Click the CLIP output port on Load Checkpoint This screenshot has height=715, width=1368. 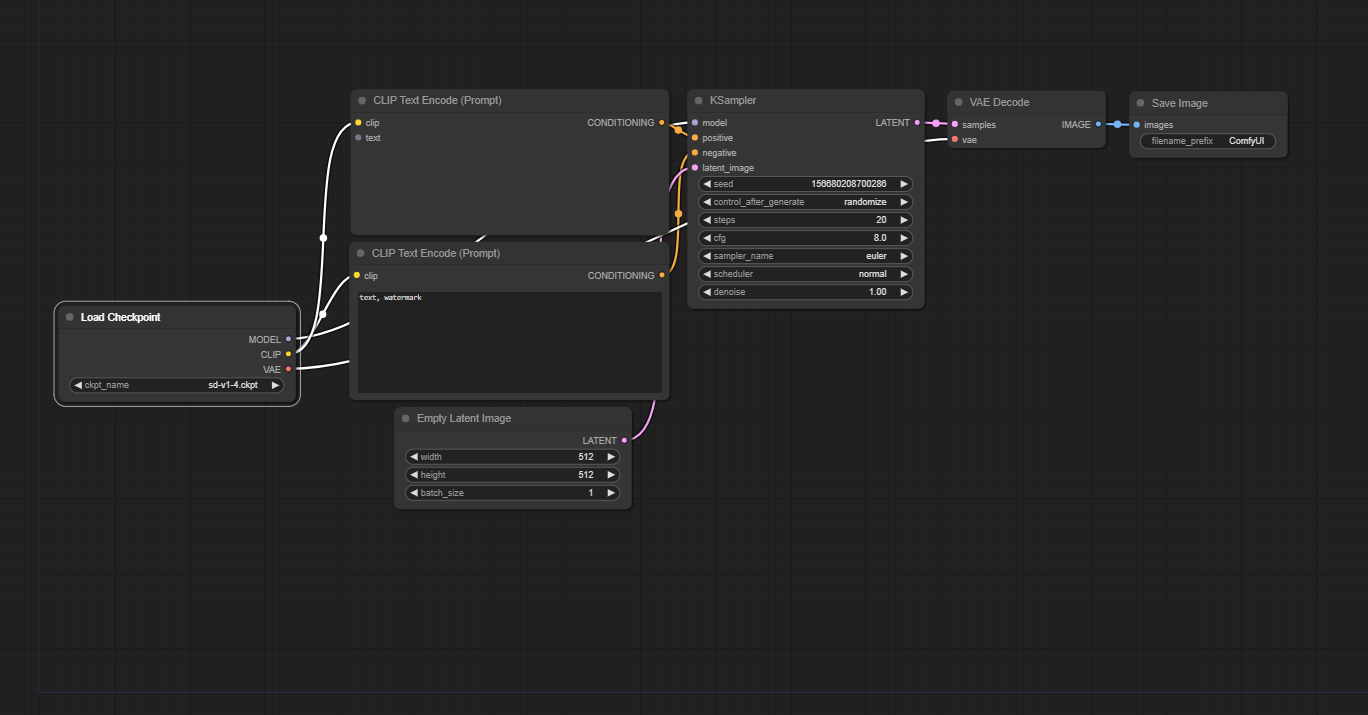(x=288, y=354)
